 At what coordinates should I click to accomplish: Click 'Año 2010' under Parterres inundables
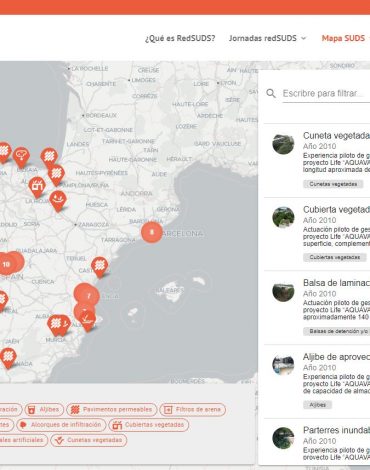click(319, 441)
